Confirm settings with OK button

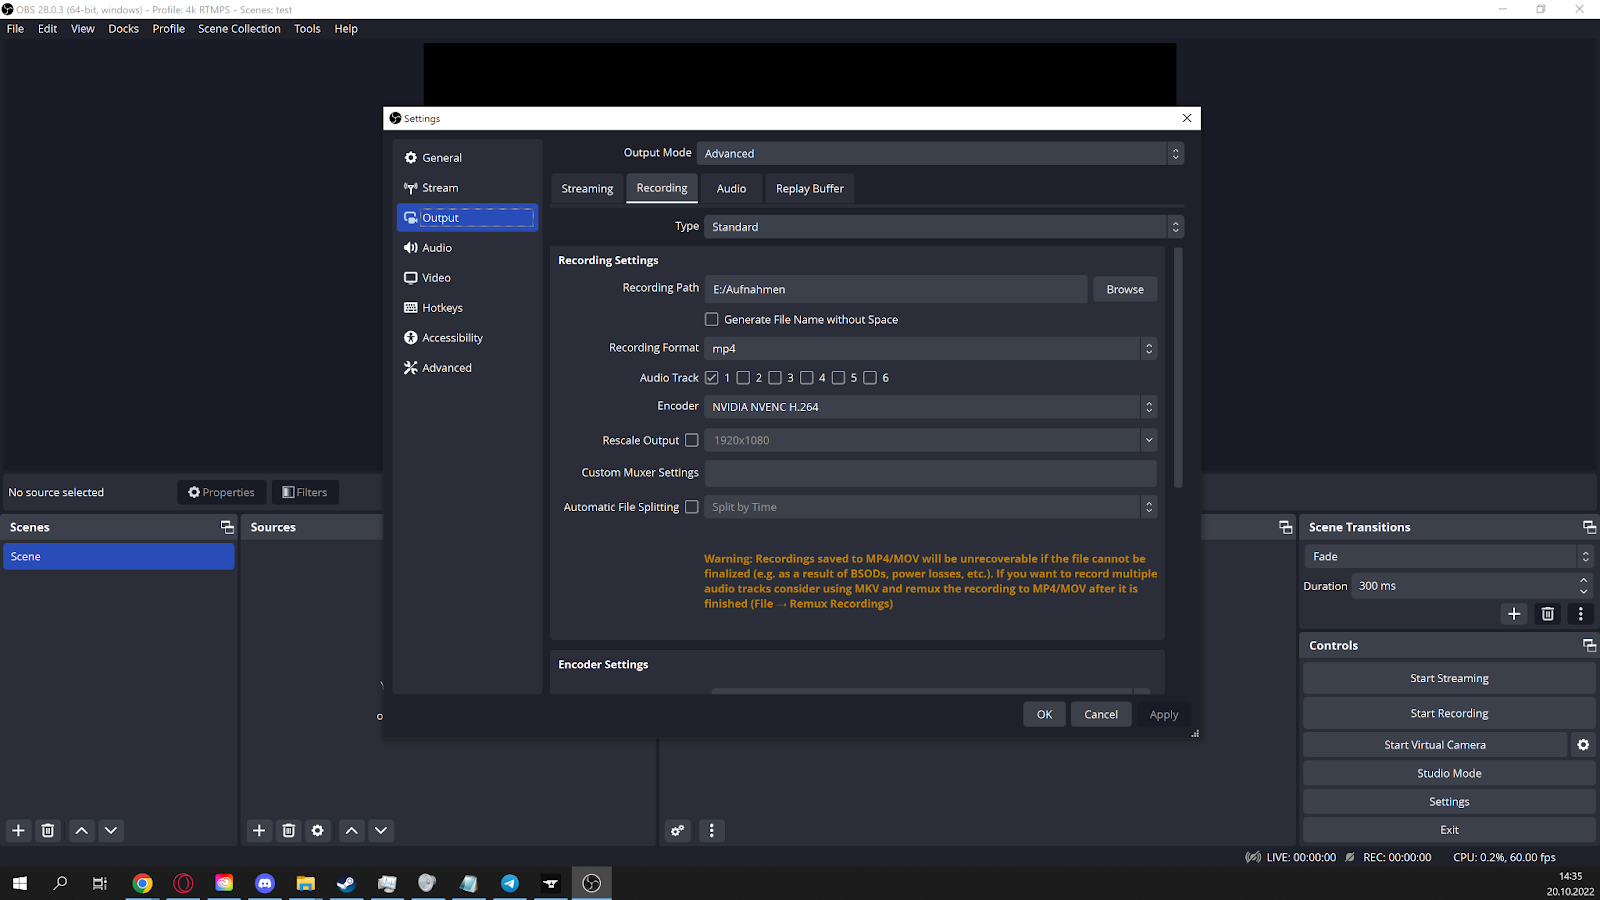[x=1044, y=714]
